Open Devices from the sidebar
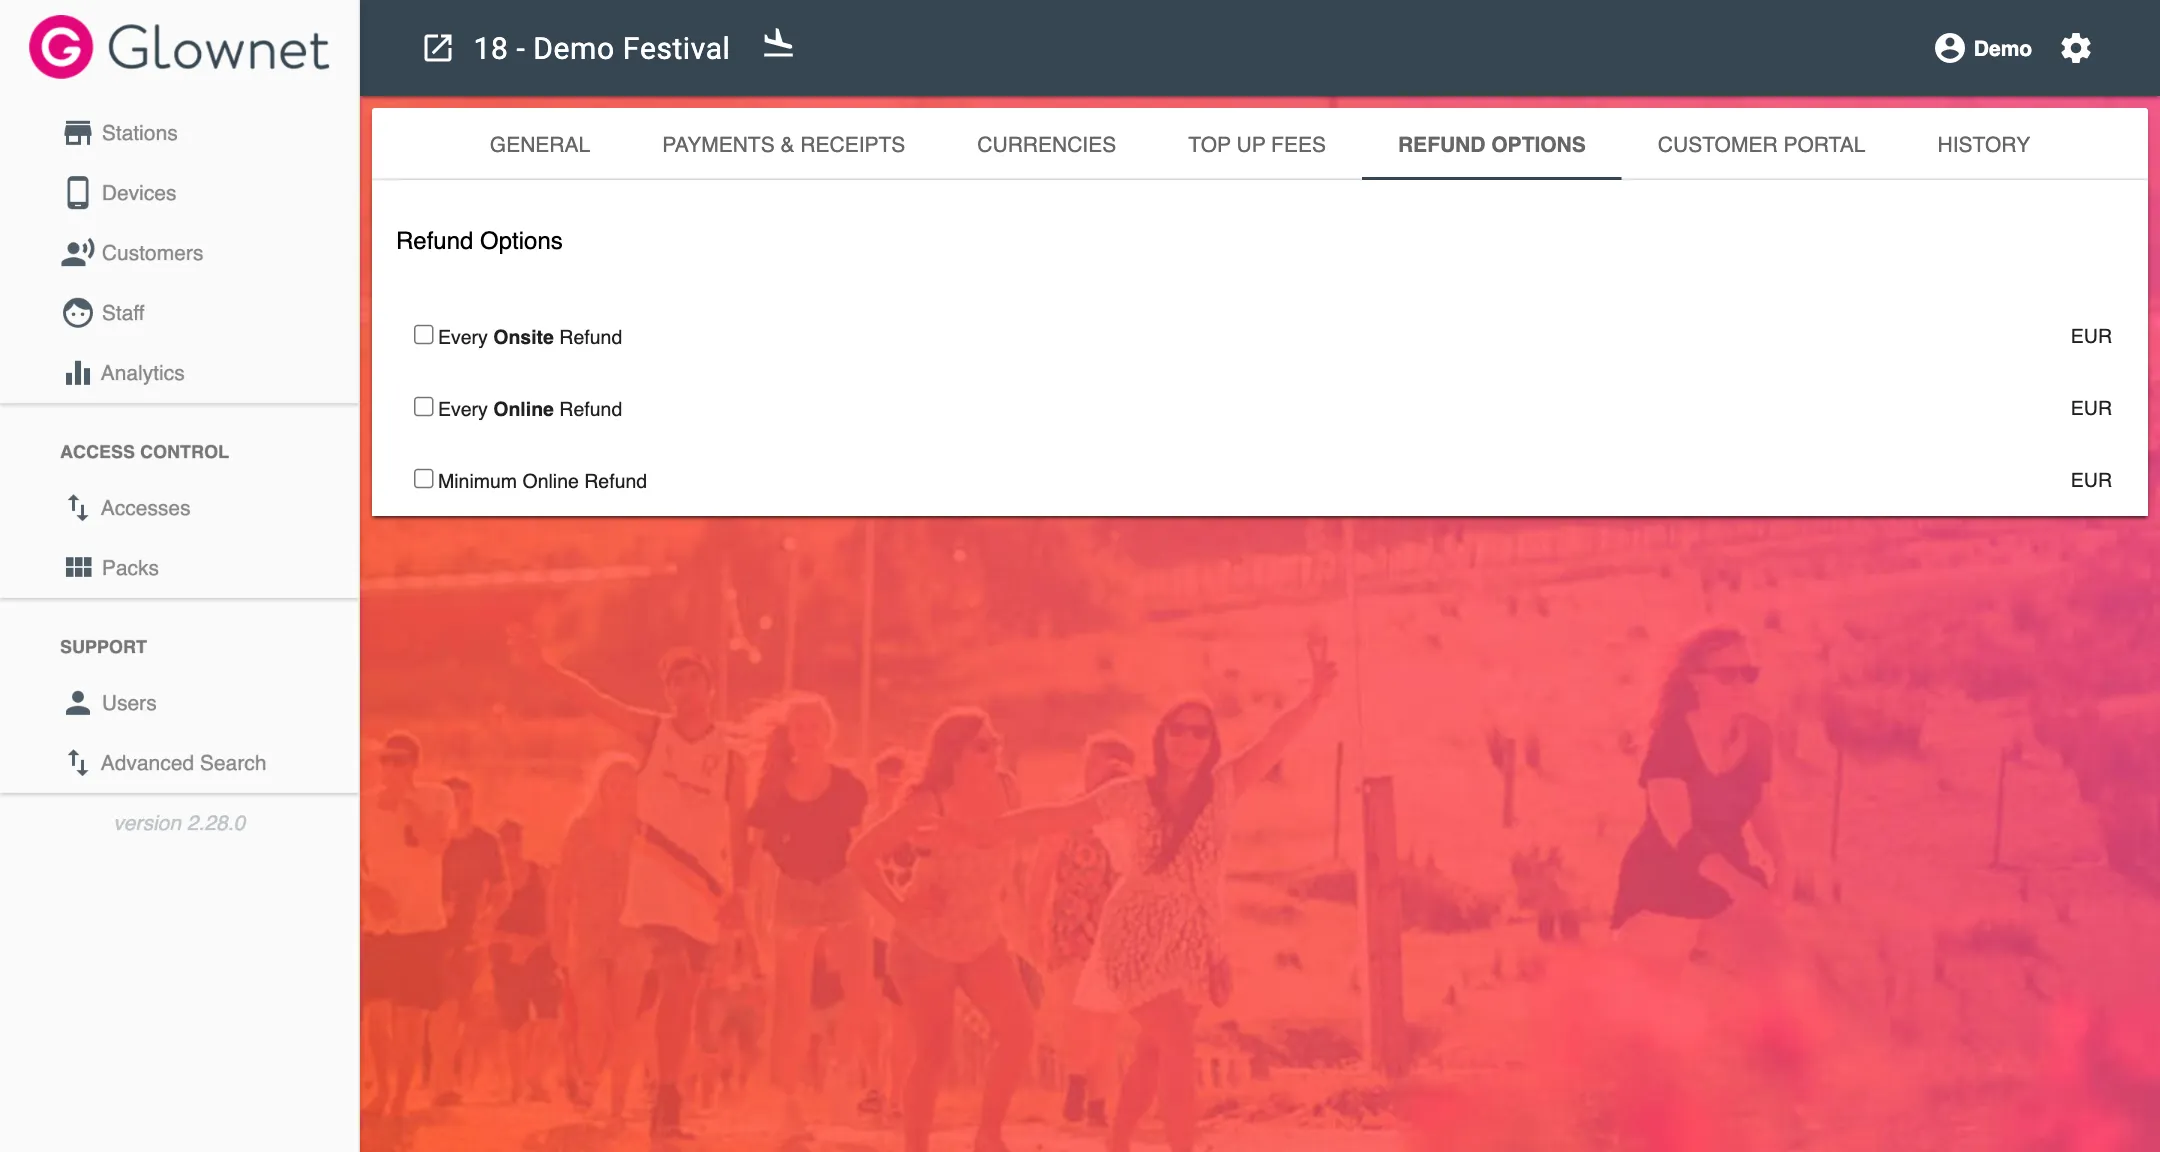 pos(139,193)
